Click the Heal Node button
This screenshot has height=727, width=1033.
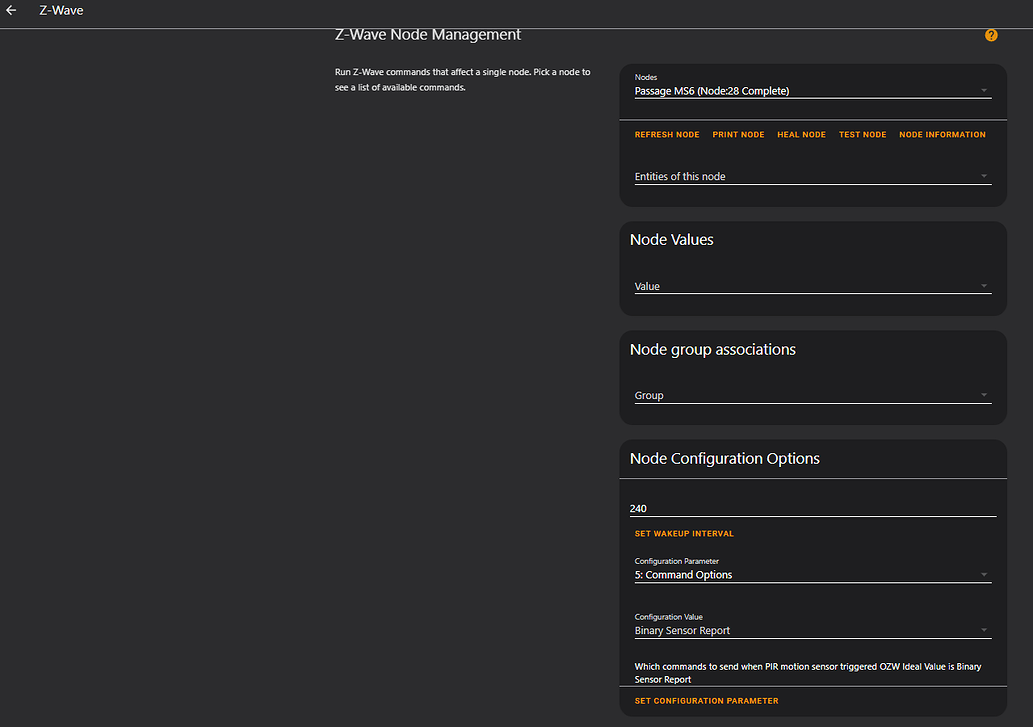(801, 135)
